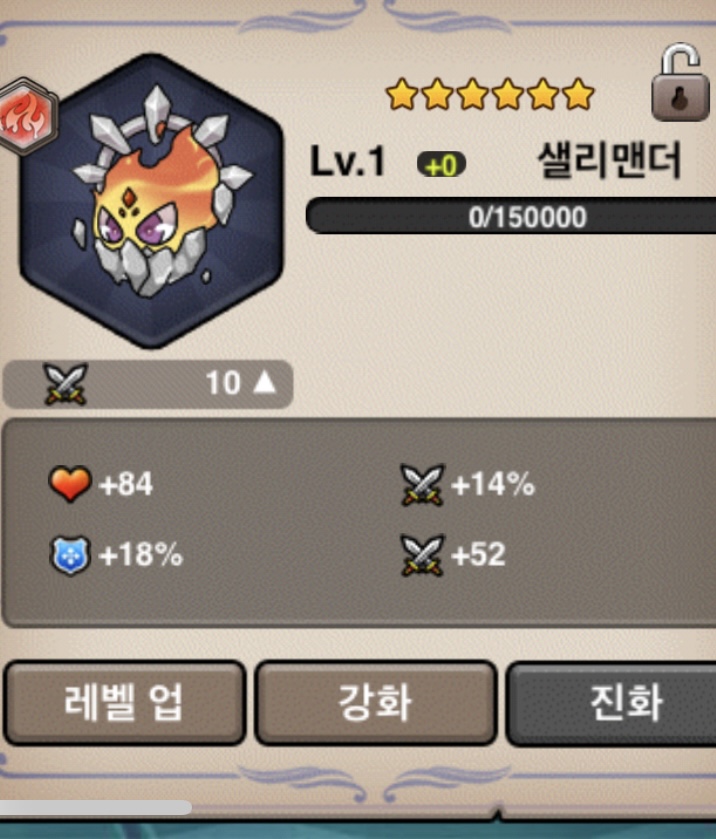Select the Salamander monster portrait

pyautogui.click(x=151, y=201)
